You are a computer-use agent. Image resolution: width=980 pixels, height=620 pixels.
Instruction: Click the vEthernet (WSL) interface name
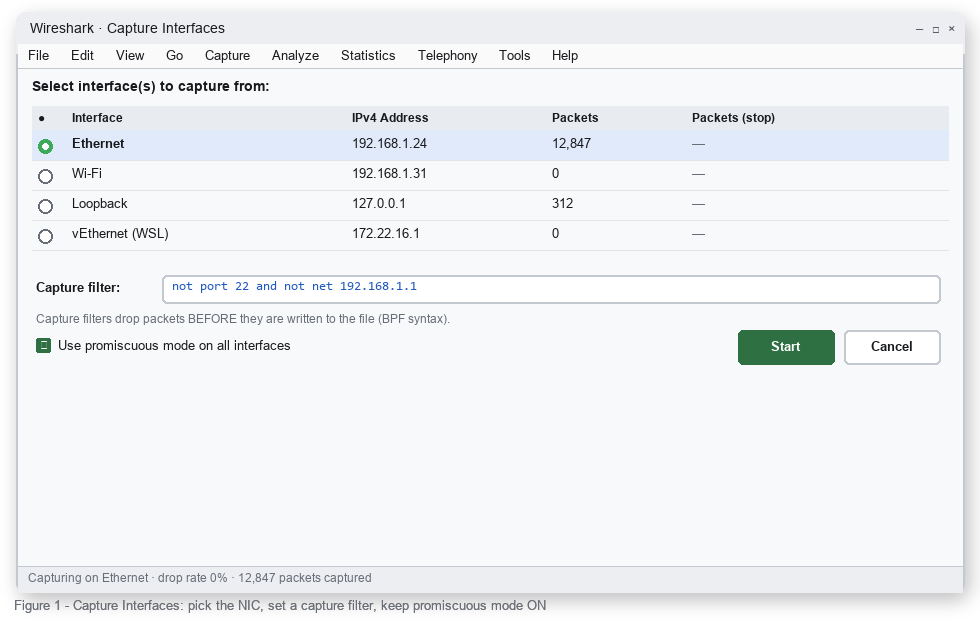[x=120, y=234]
